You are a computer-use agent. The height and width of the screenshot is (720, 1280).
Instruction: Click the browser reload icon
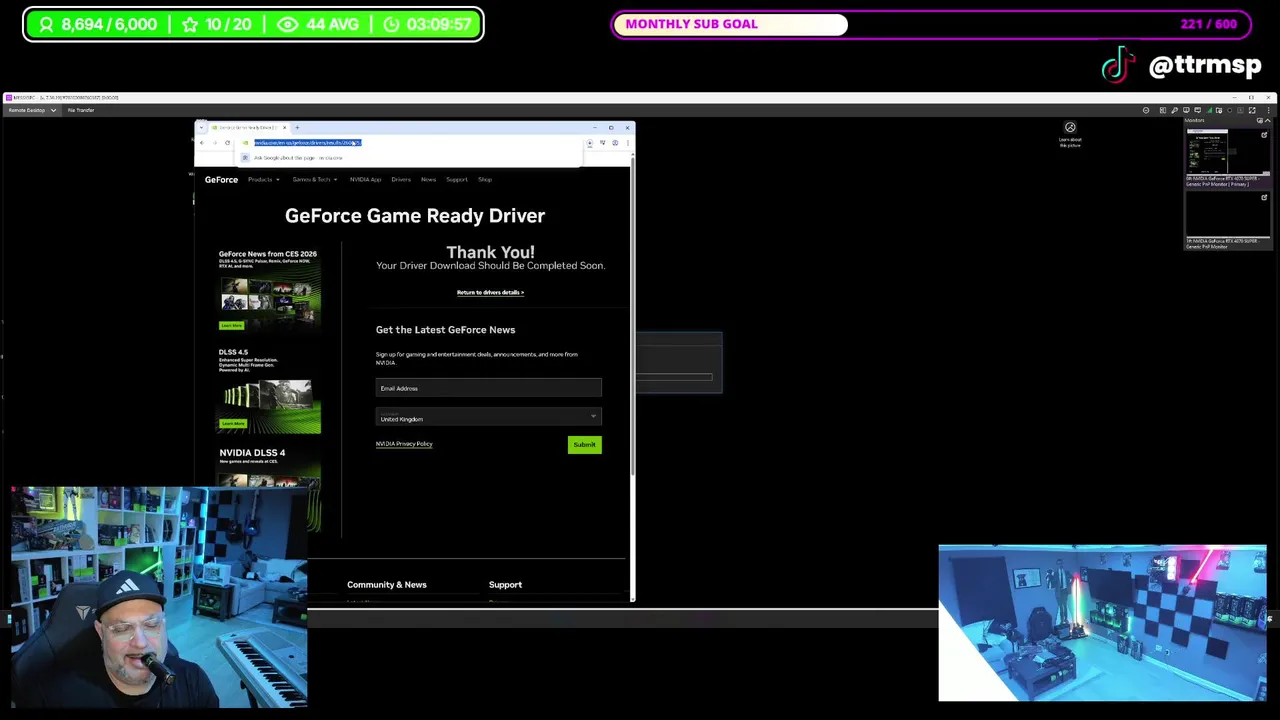tap(228, 143)
